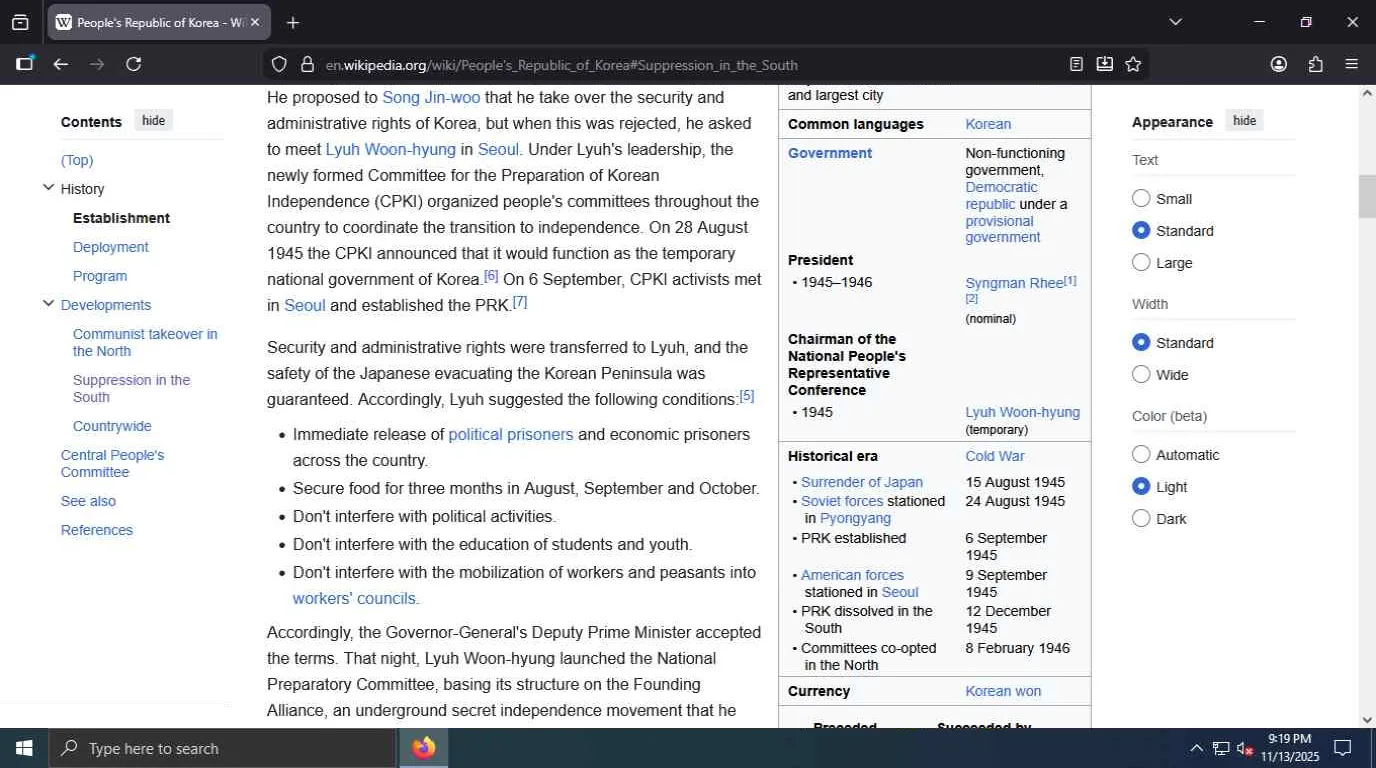Open the Song Jin-woo link
The height and width of the screenshot is (768, 1376).
(431, 97)
